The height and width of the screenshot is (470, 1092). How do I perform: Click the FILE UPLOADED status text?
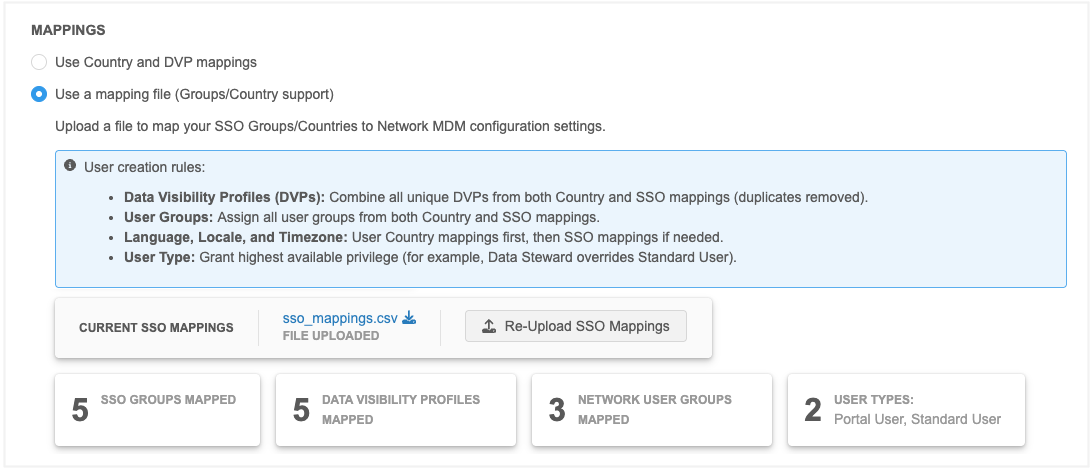(x=331, y=336)
